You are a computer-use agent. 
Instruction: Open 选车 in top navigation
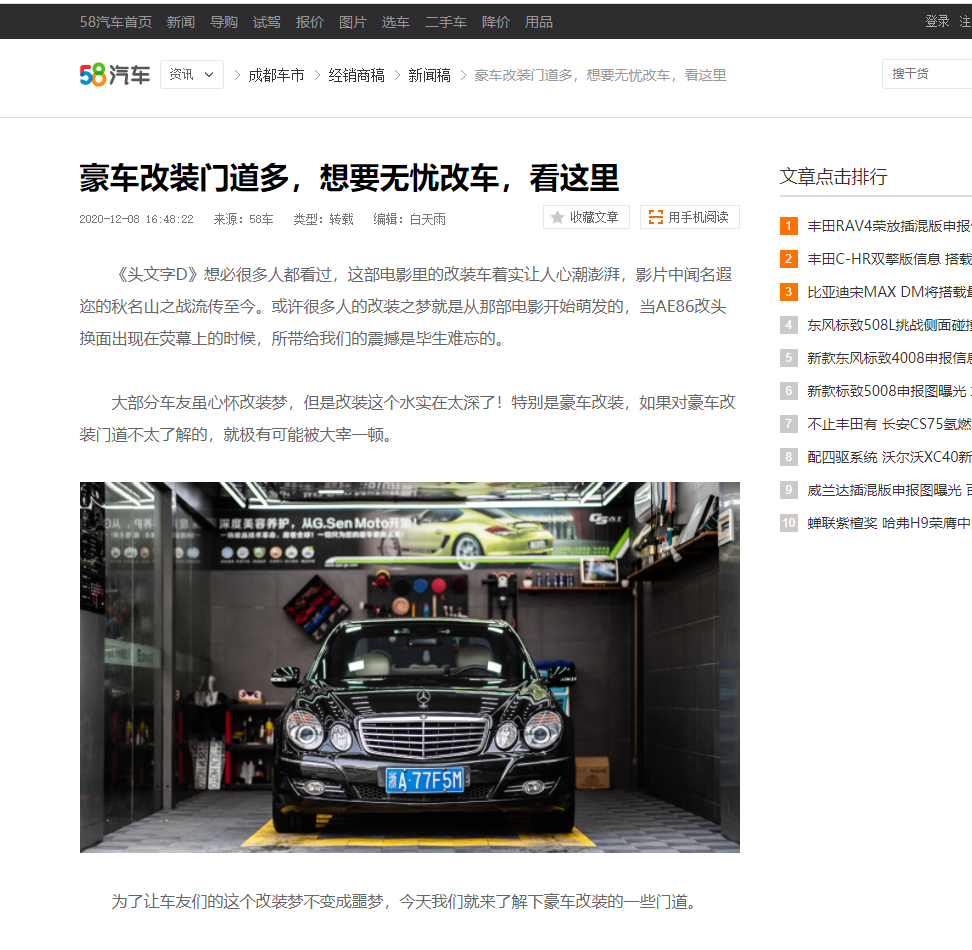click(x=395, y=22)
